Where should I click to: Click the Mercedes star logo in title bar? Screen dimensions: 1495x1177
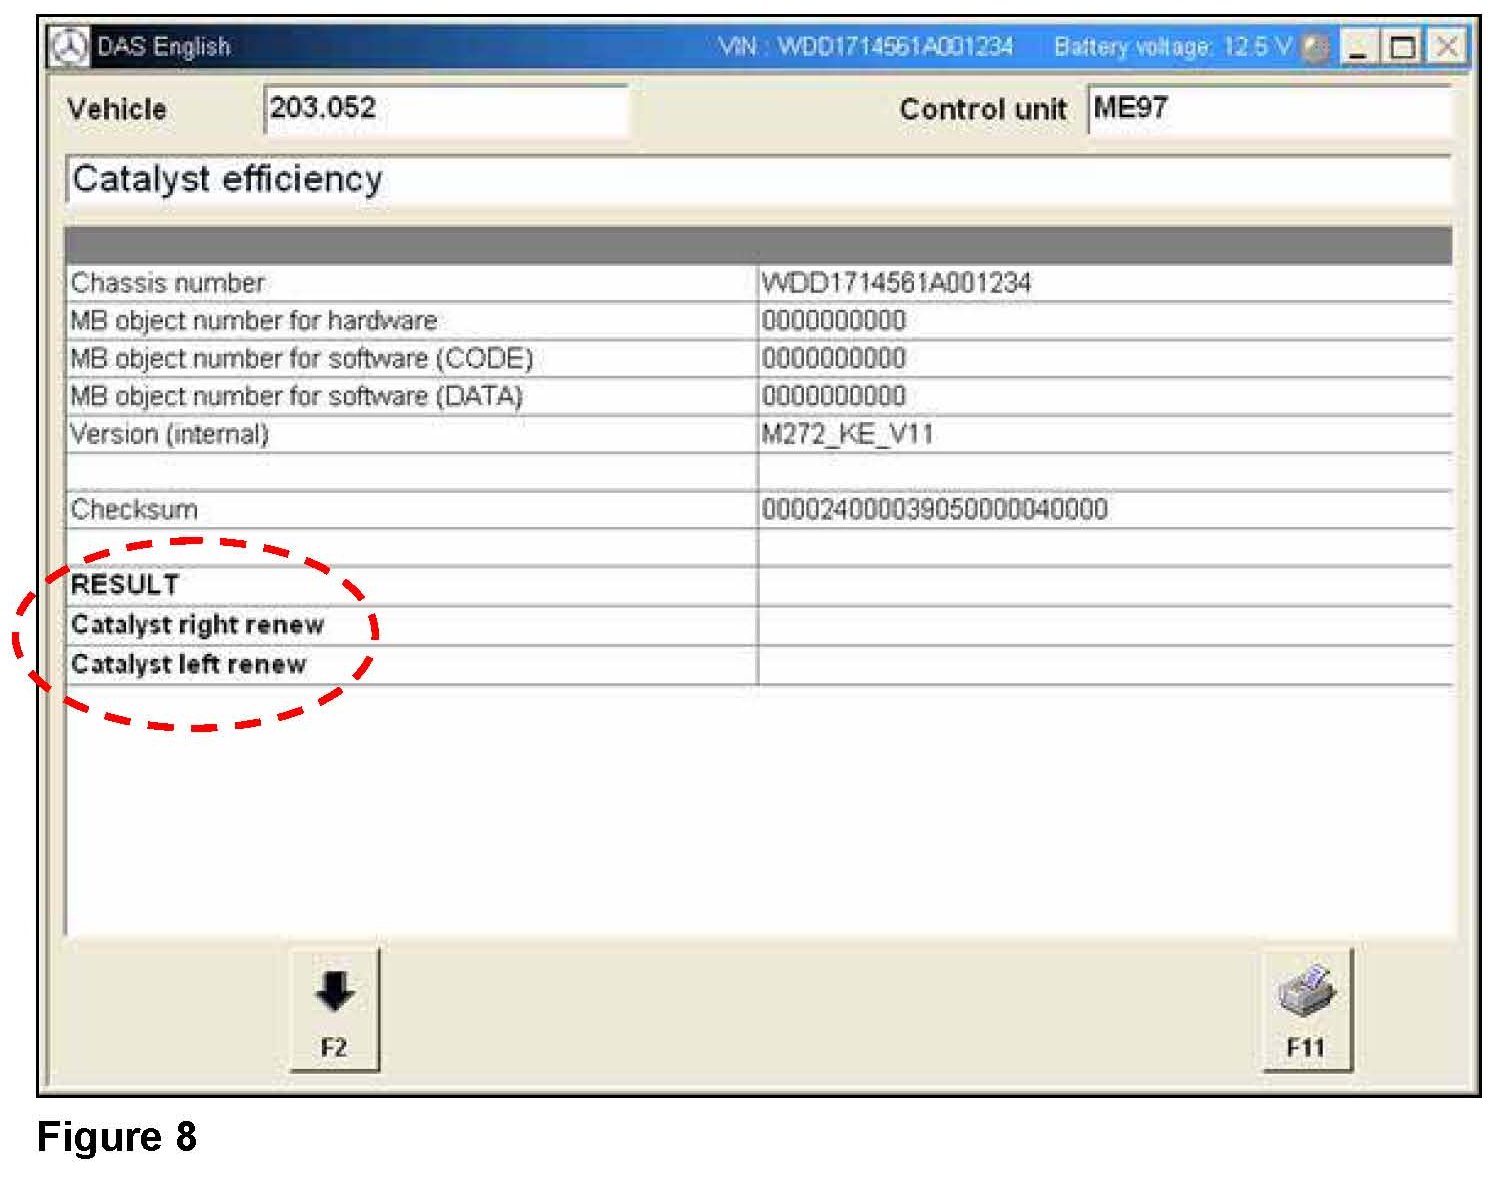click(68, 47)
